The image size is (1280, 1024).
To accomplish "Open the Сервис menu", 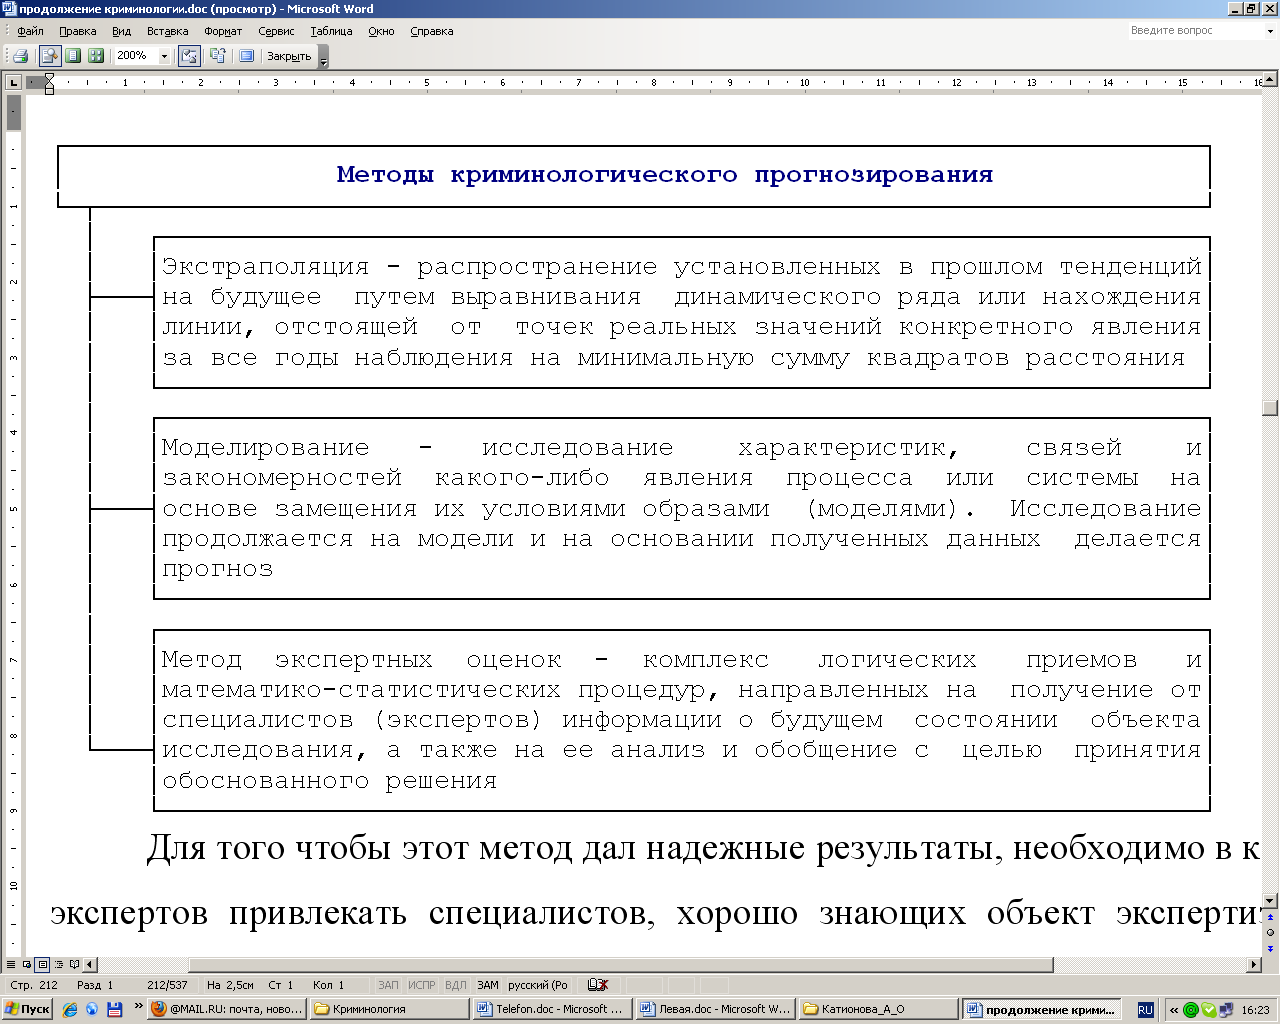I will coord(276,31).
